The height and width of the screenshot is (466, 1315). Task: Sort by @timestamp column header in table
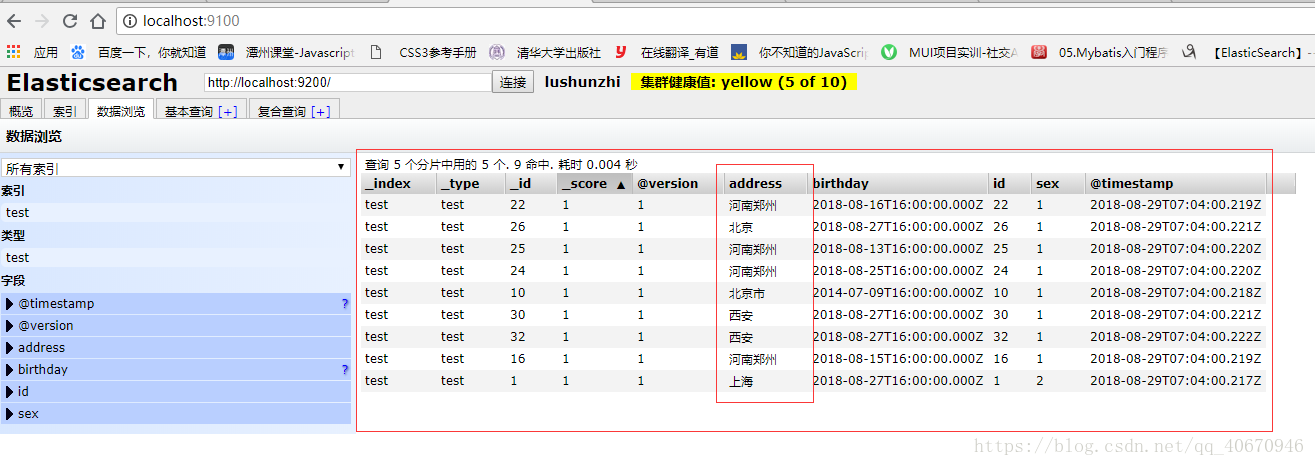(x=1176, y=183)
